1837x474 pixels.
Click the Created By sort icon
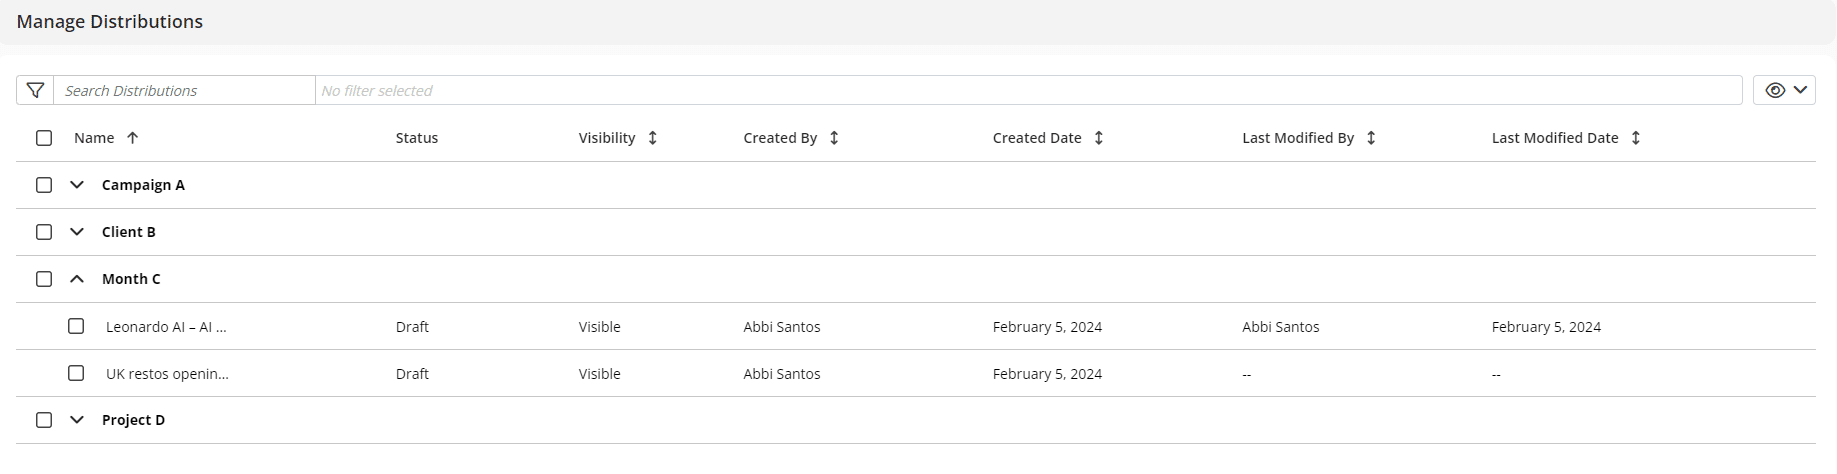point(834,138)
